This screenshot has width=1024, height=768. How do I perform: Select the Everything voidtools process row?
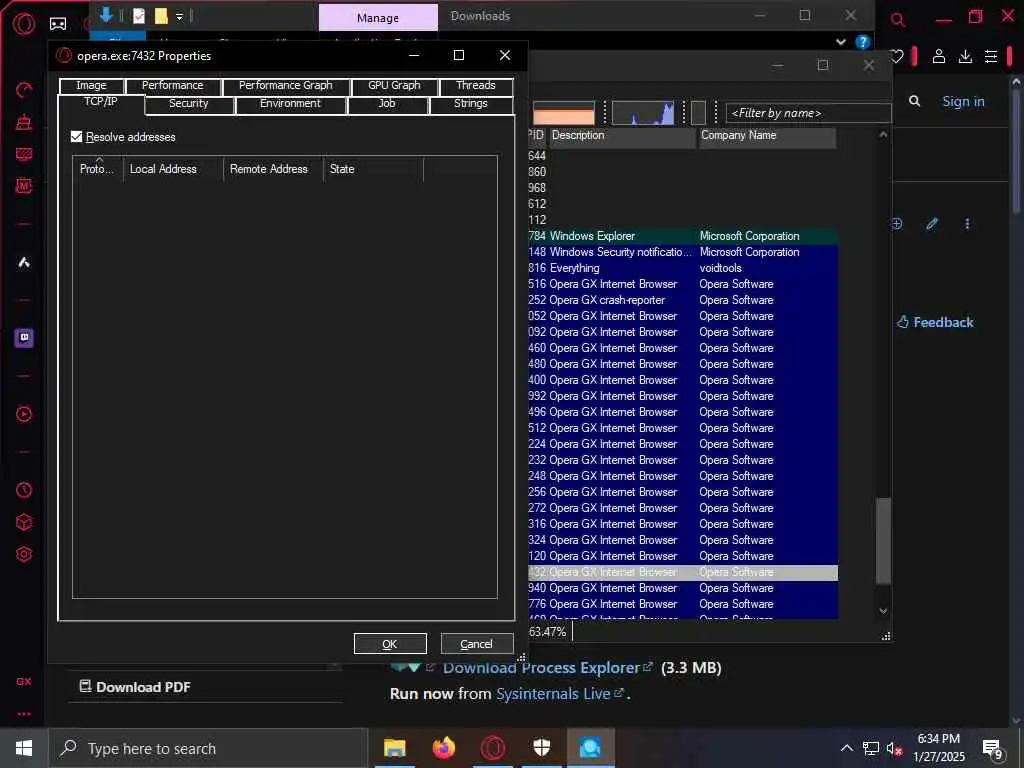coord(683,268)
